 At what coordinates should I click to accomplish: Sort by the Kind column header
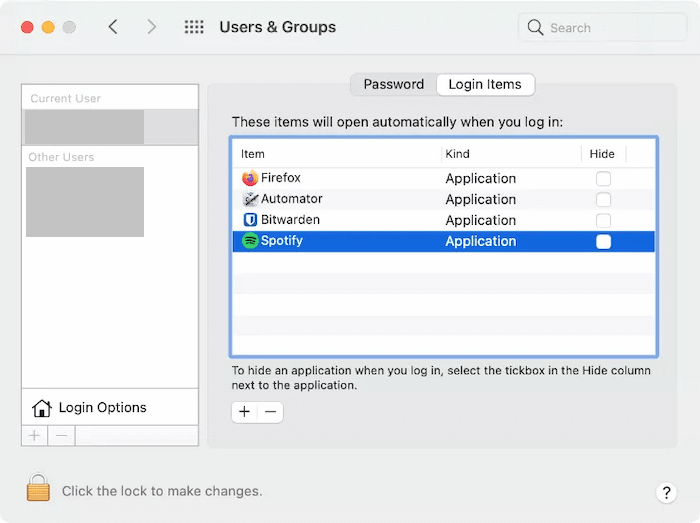457,154
